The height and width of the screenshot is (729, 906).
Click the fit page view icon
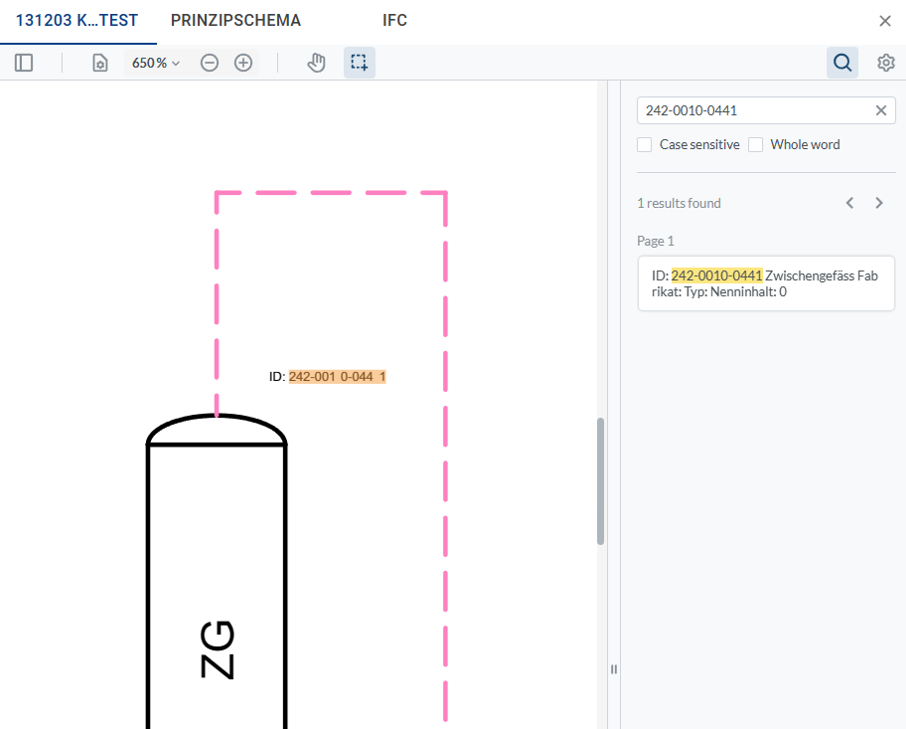click(100, 63)
